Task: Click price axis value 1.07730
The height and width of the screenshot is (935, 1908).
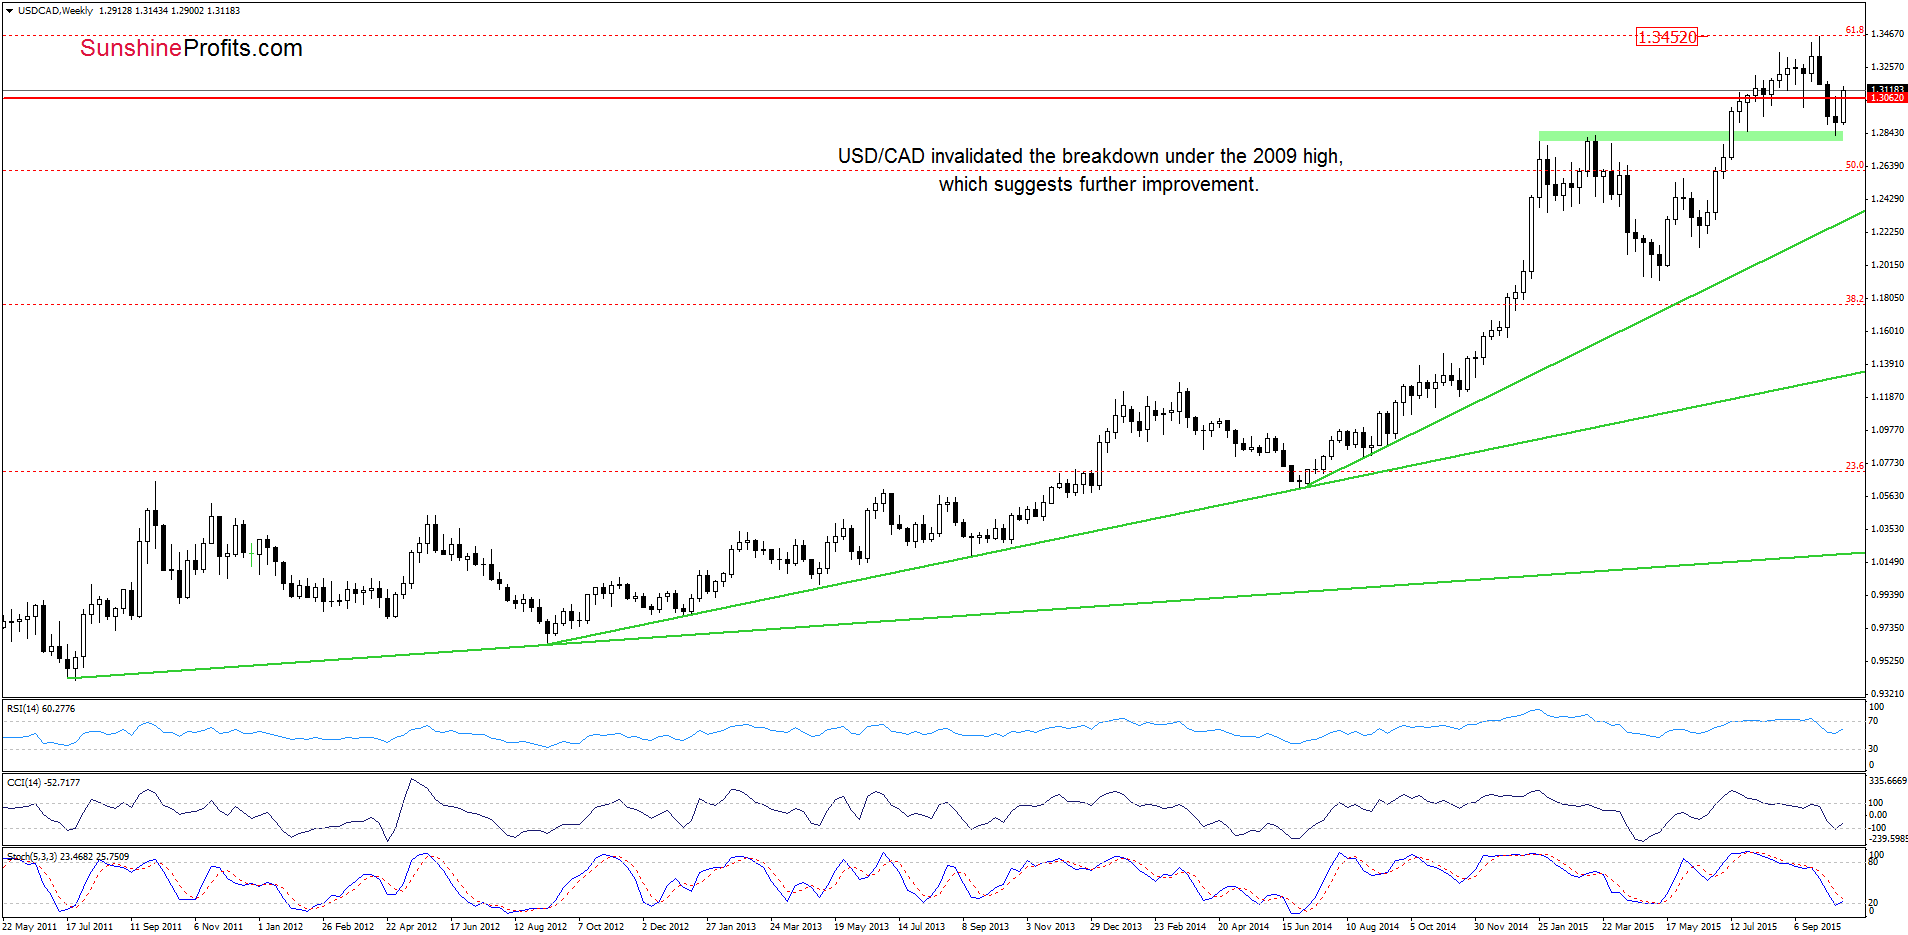Action: [x=1887, y=463]
